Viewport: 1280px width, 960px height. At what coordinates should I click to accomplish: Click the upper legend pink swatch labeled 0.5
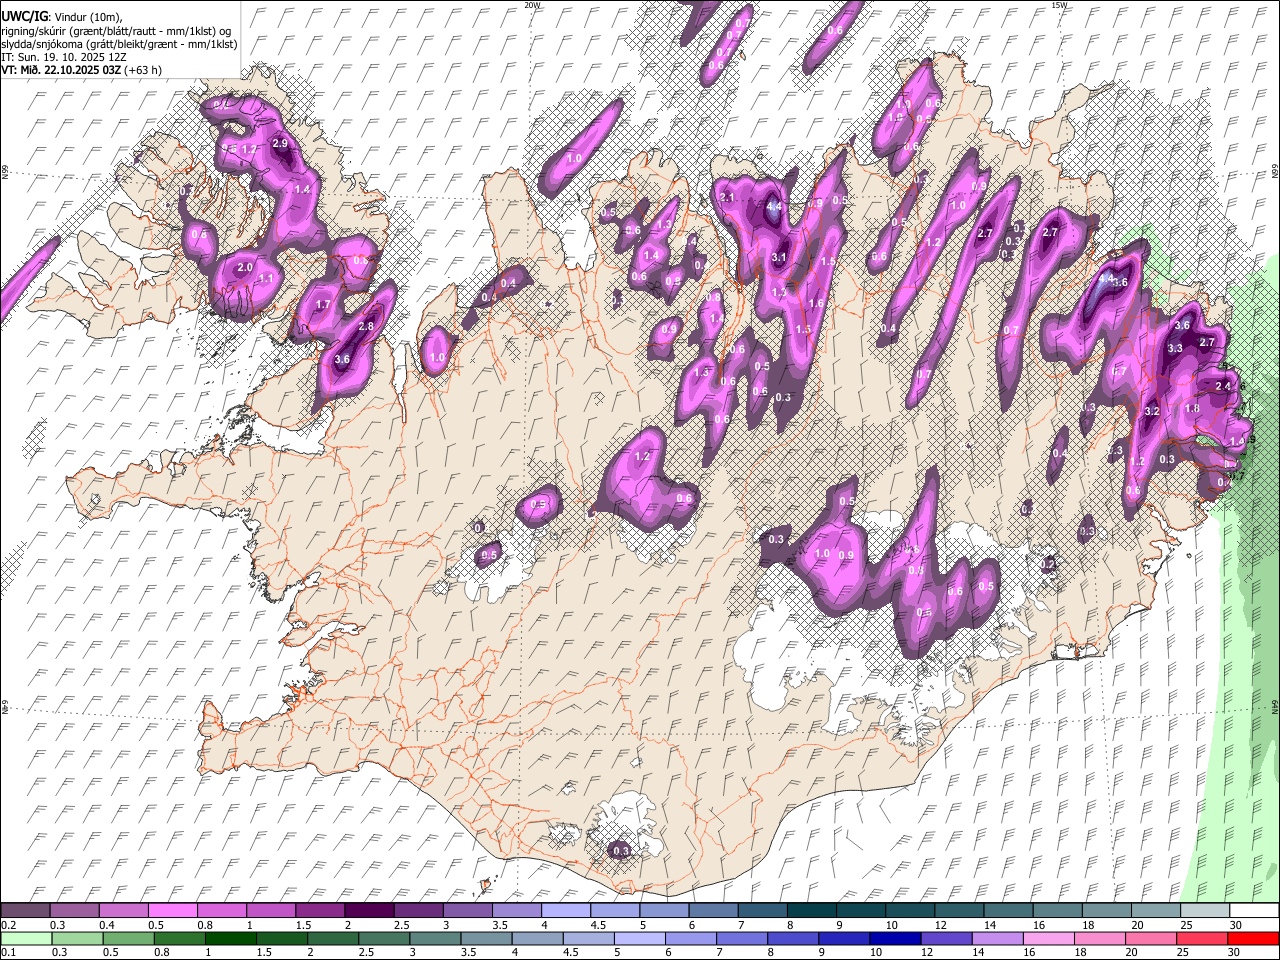[x=172, y=910]
